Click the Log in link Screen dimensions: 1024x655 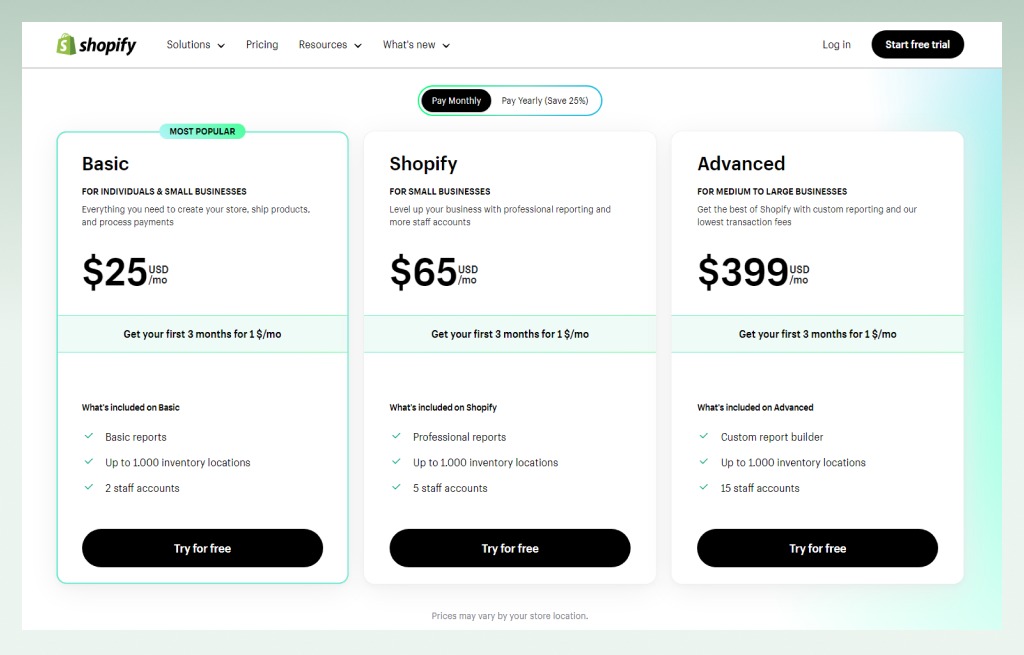coord(837,44)
